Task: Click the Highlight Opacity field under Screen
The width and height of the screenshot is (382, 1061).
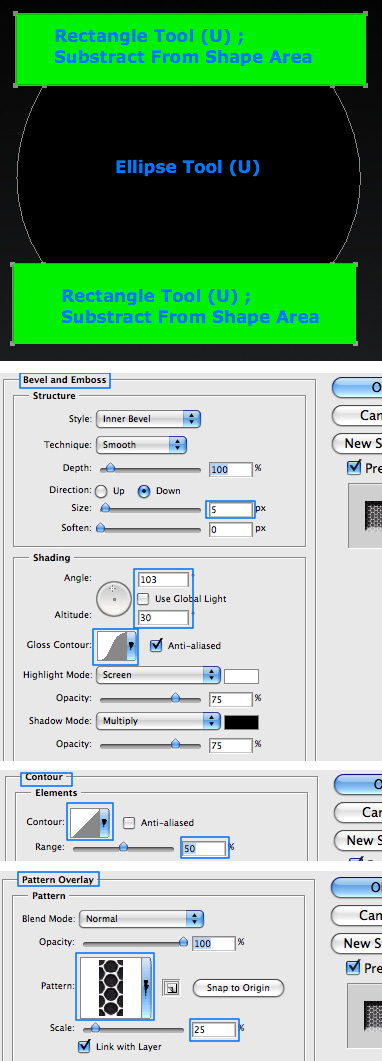Action: [230, 699]
